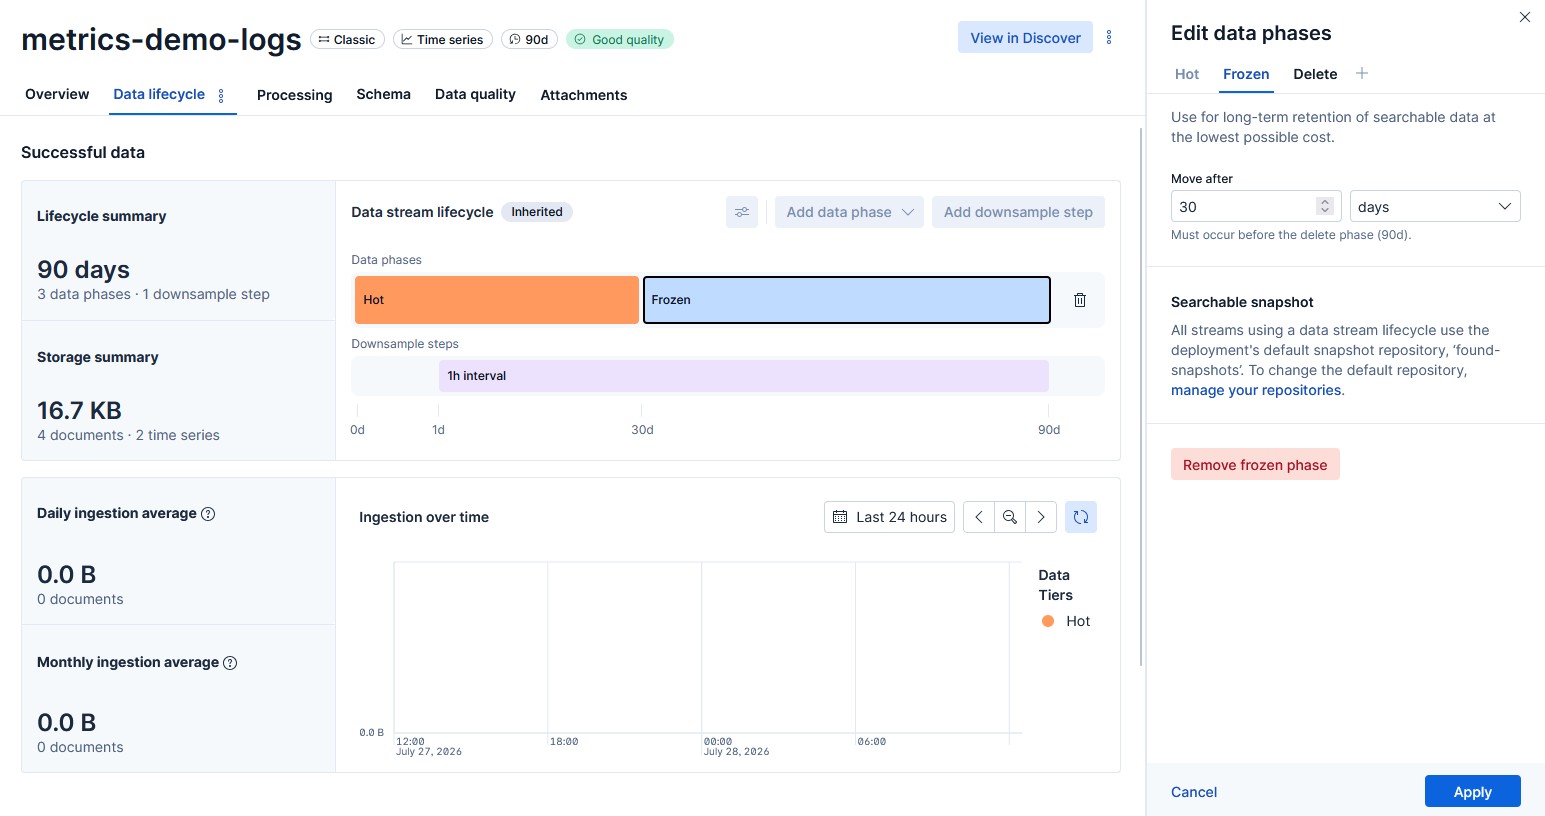Click the 1d timeline marker
Screen dimensions: 1545x816
[438, 430]
